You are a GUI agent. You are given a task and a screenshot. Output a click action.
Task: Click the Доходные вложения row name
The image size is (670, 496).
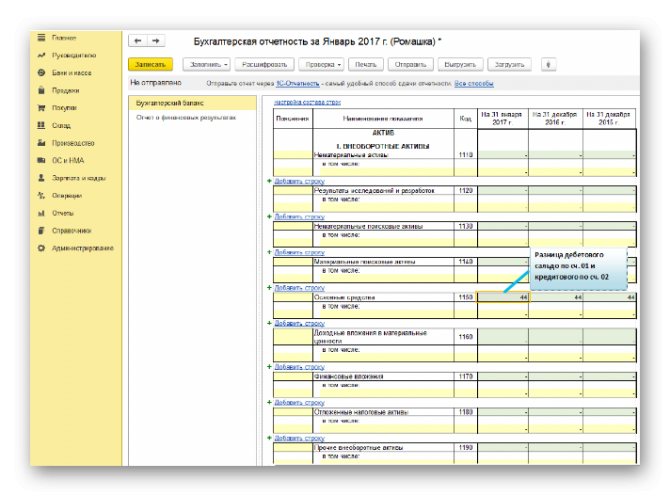[370, 337]
